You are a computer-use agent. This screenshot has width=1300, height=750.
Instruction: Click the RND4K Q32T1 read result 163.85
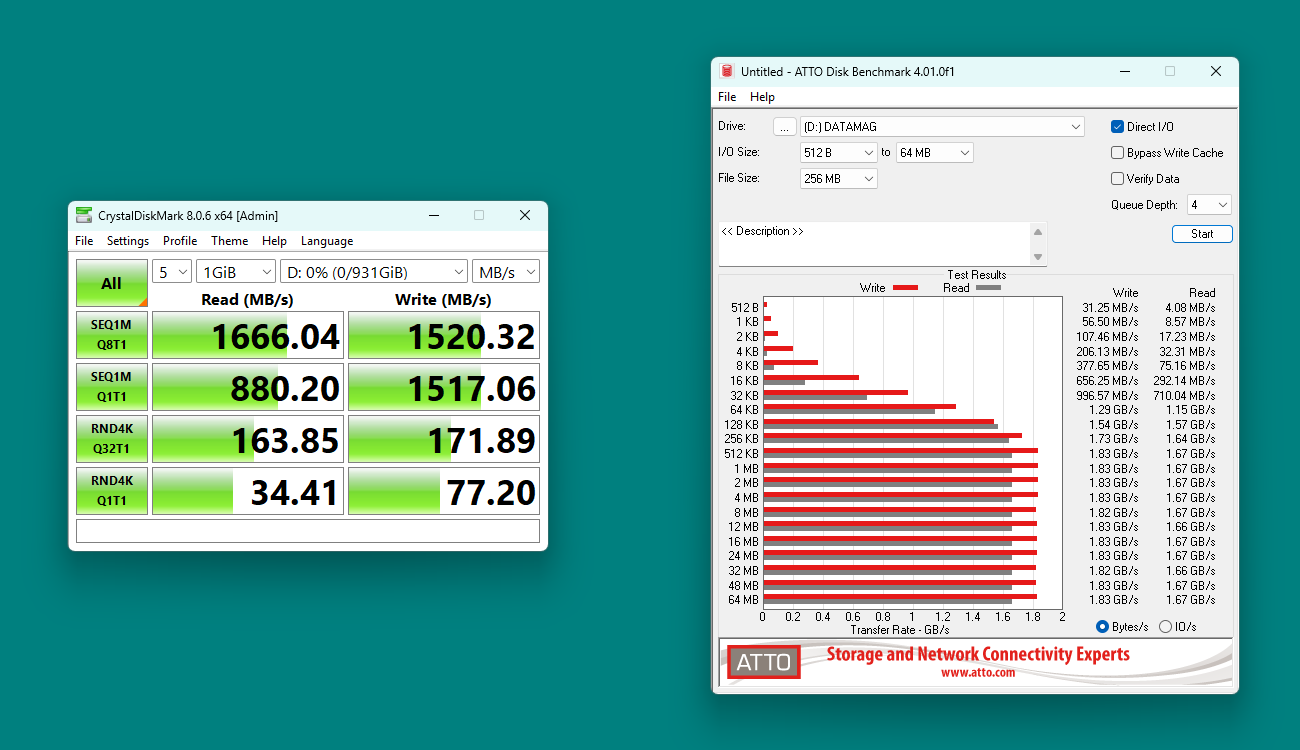(x=248, y=439)
